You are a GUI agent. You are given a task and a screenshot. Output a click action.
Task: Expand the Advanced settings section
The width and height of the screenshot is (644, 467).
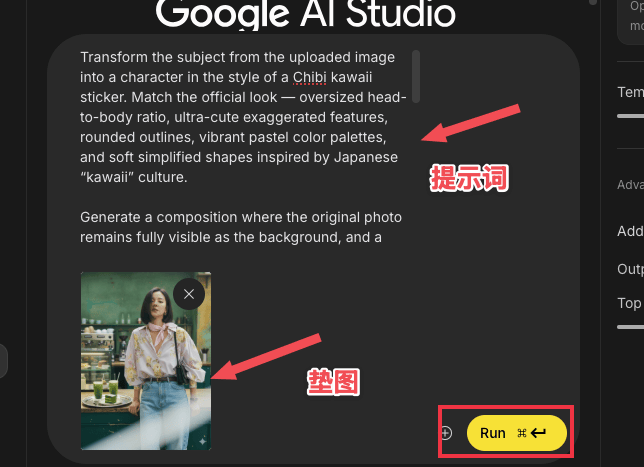click(x=630, y=185)
